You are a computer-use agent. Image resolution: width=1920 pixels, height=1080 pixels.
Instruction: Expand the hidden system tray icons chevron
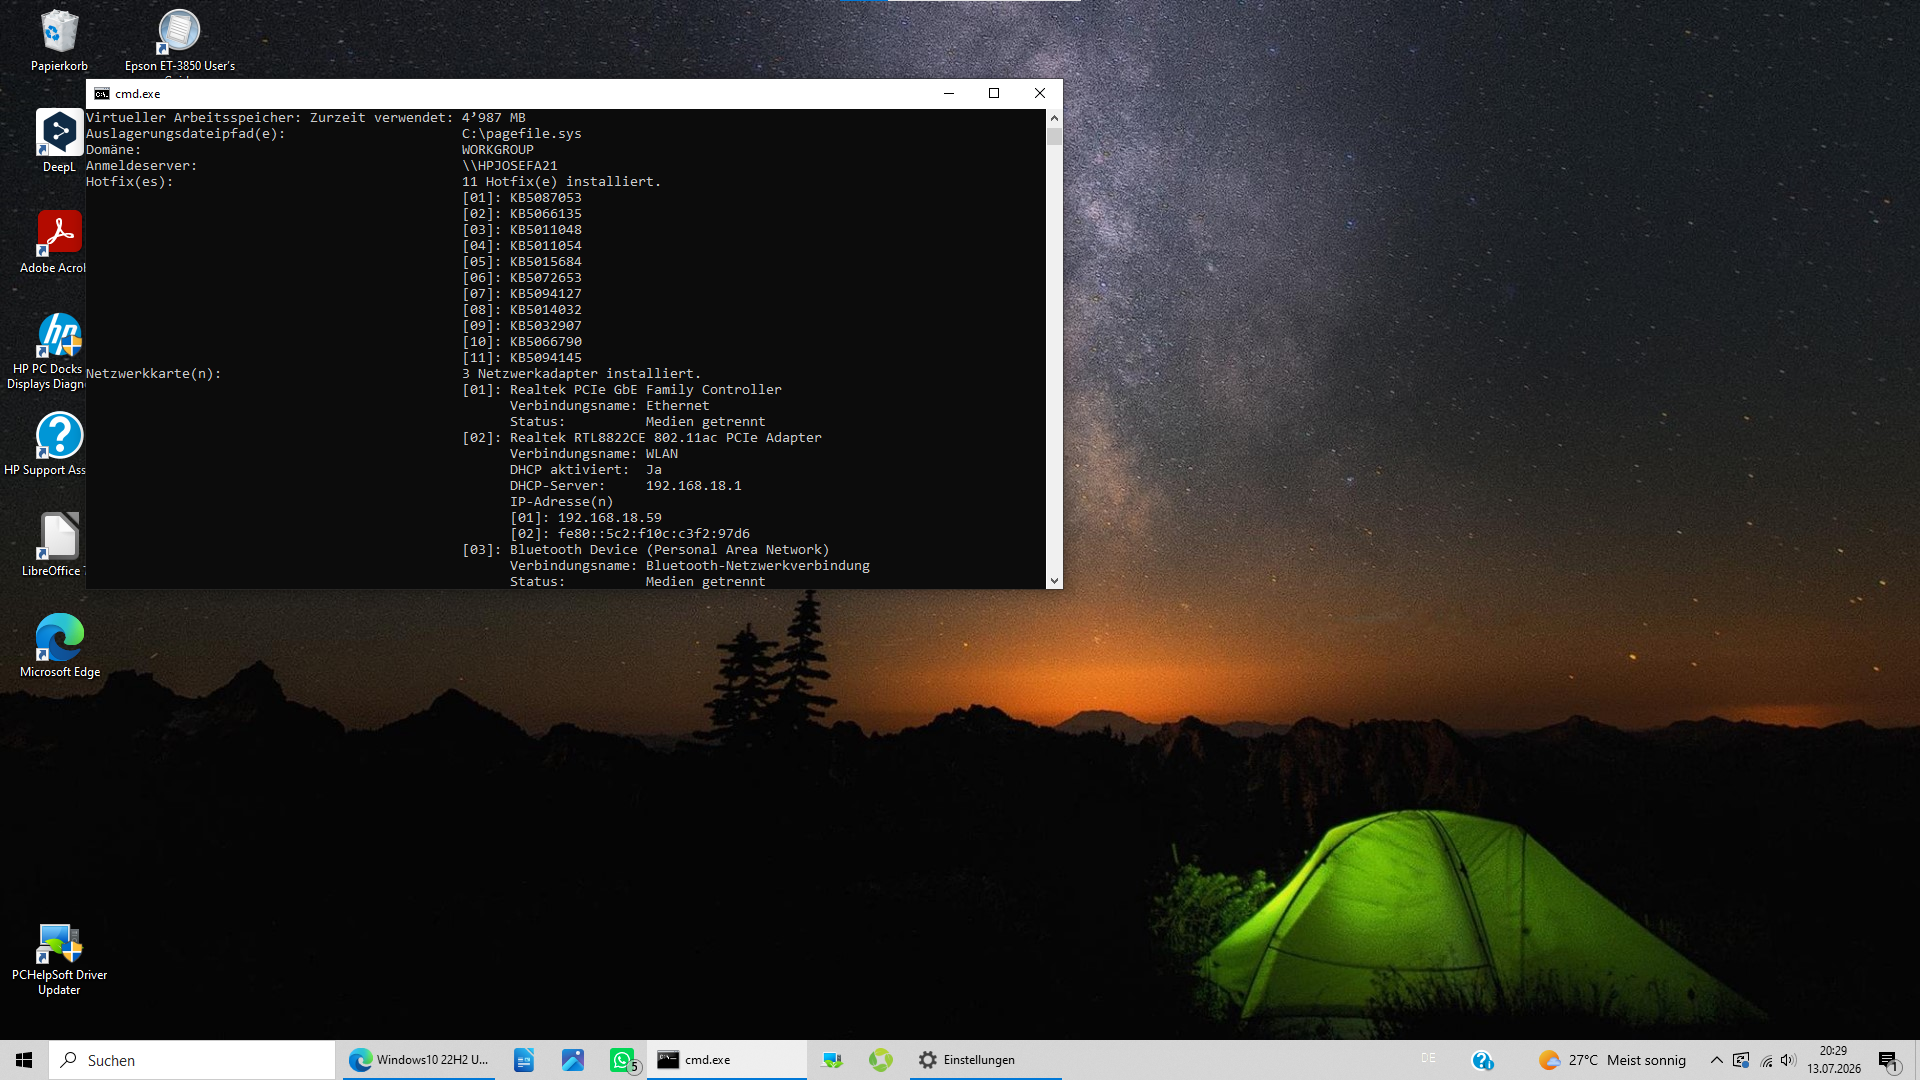click(1716, 1060)
